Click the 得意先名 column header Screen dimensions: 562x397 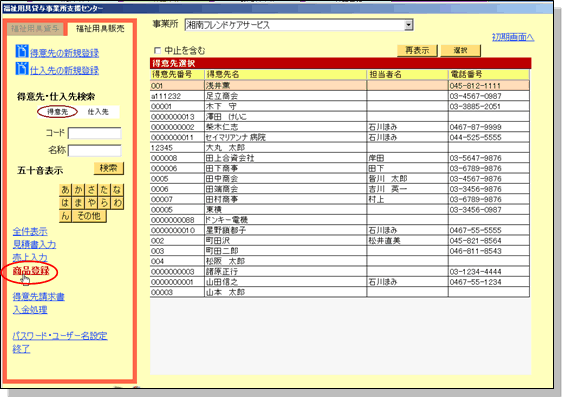tap(285, 75)
